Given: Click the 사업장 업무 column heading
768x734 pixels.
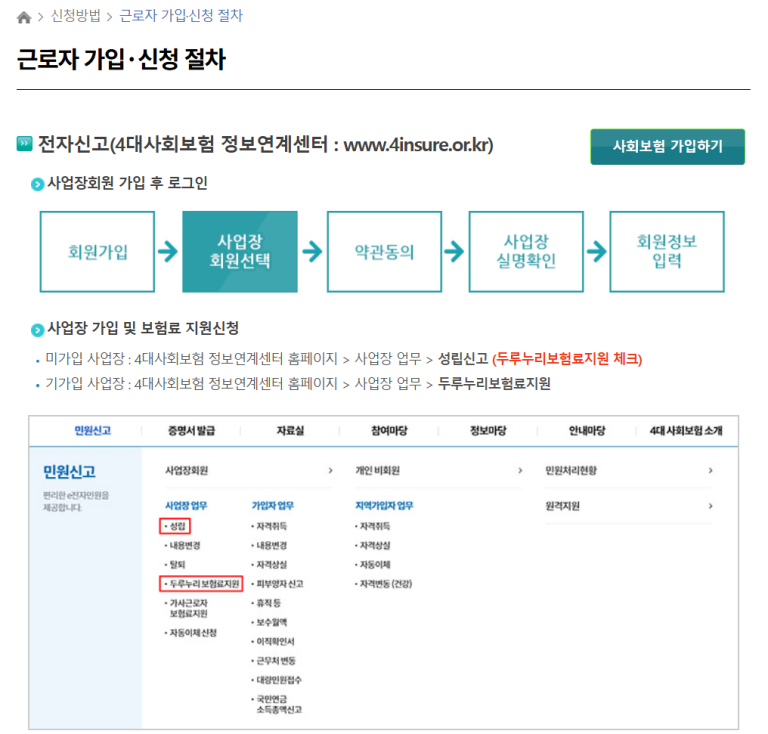Looking at the screenshot, I should click(186, 506).
